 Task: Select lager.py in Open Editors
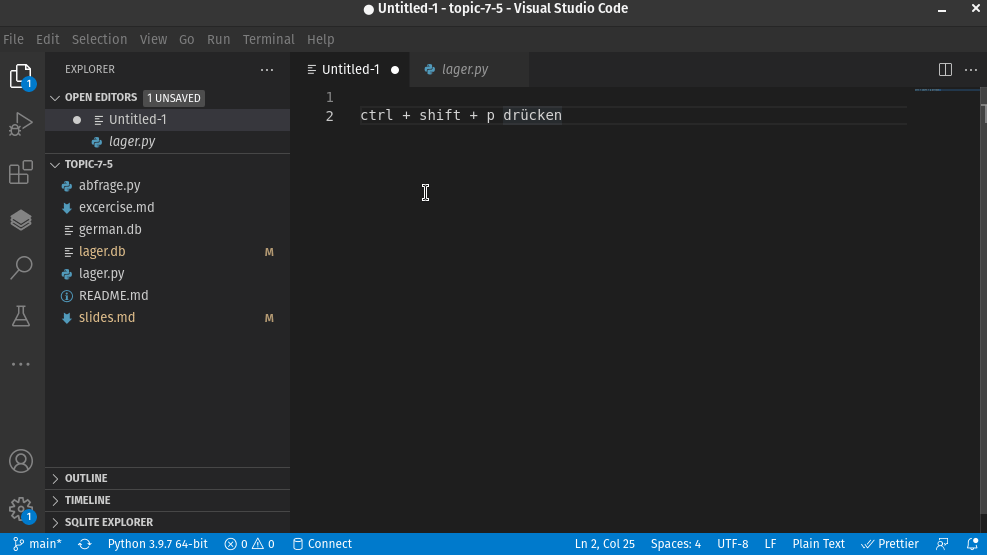[x=167, y=142]
